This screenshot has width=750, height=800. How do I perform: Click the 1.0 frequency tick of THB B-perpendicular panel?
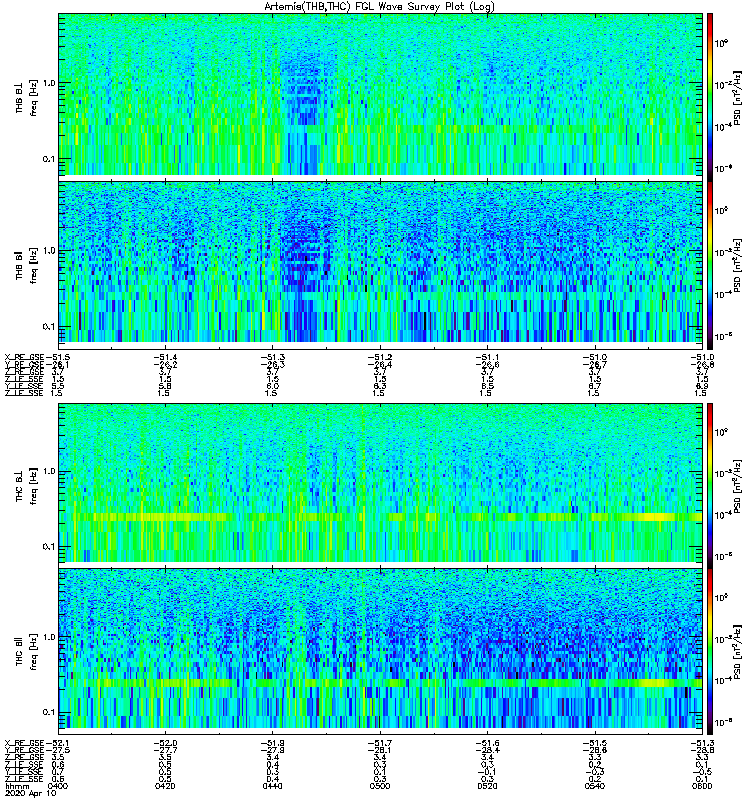pyautogui.click(x=49, y=83)
